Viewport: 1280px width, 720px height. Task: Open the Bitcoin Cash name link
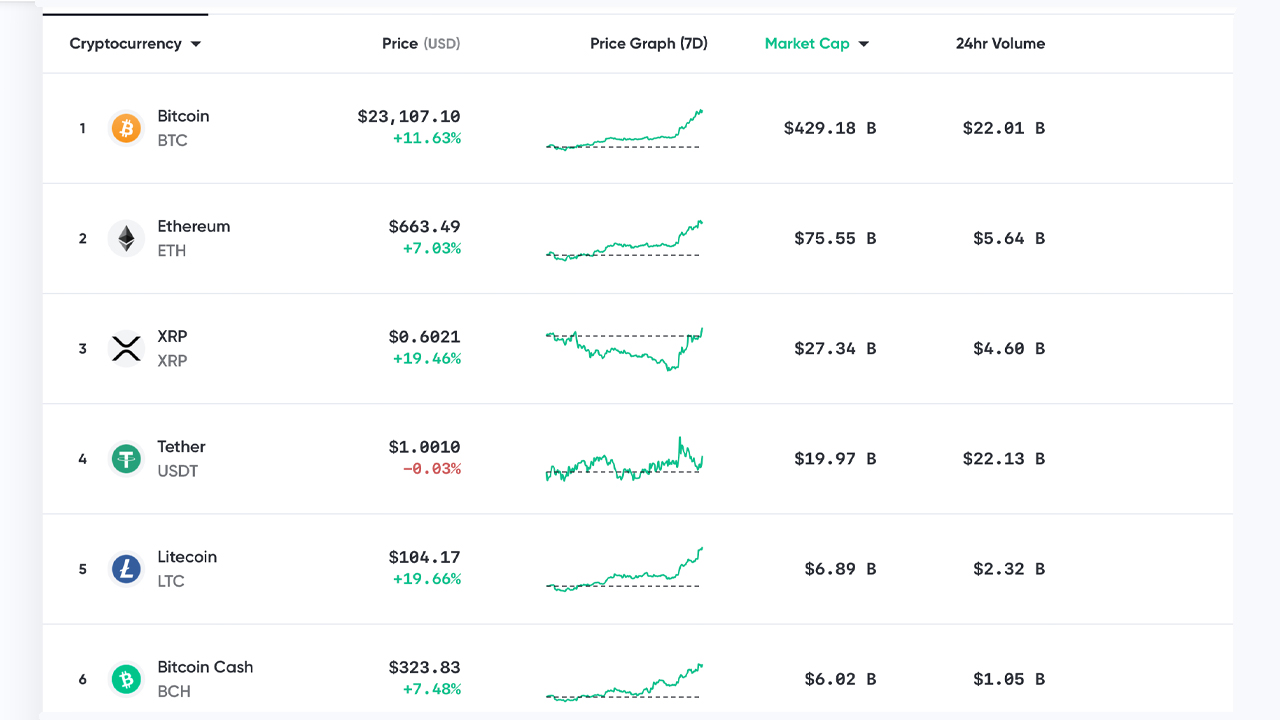(205, 667)
